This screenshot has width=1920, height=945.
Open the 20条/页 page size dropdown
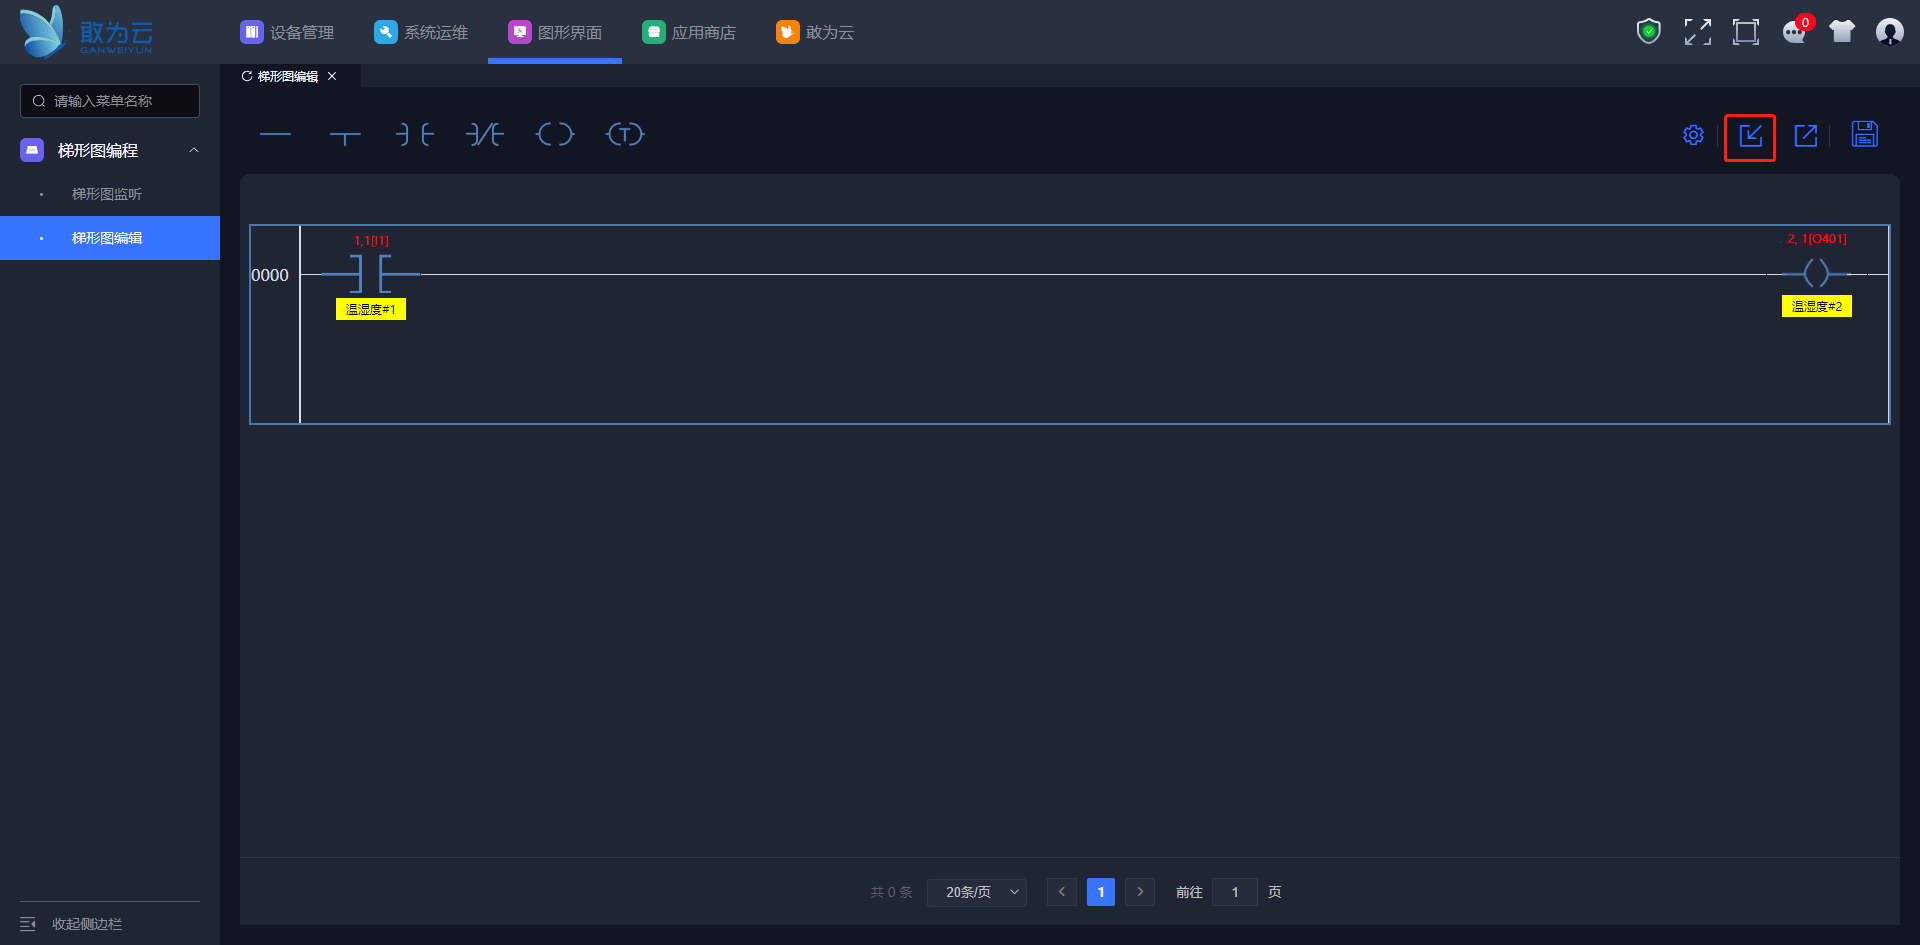click(x=977, y=892)
